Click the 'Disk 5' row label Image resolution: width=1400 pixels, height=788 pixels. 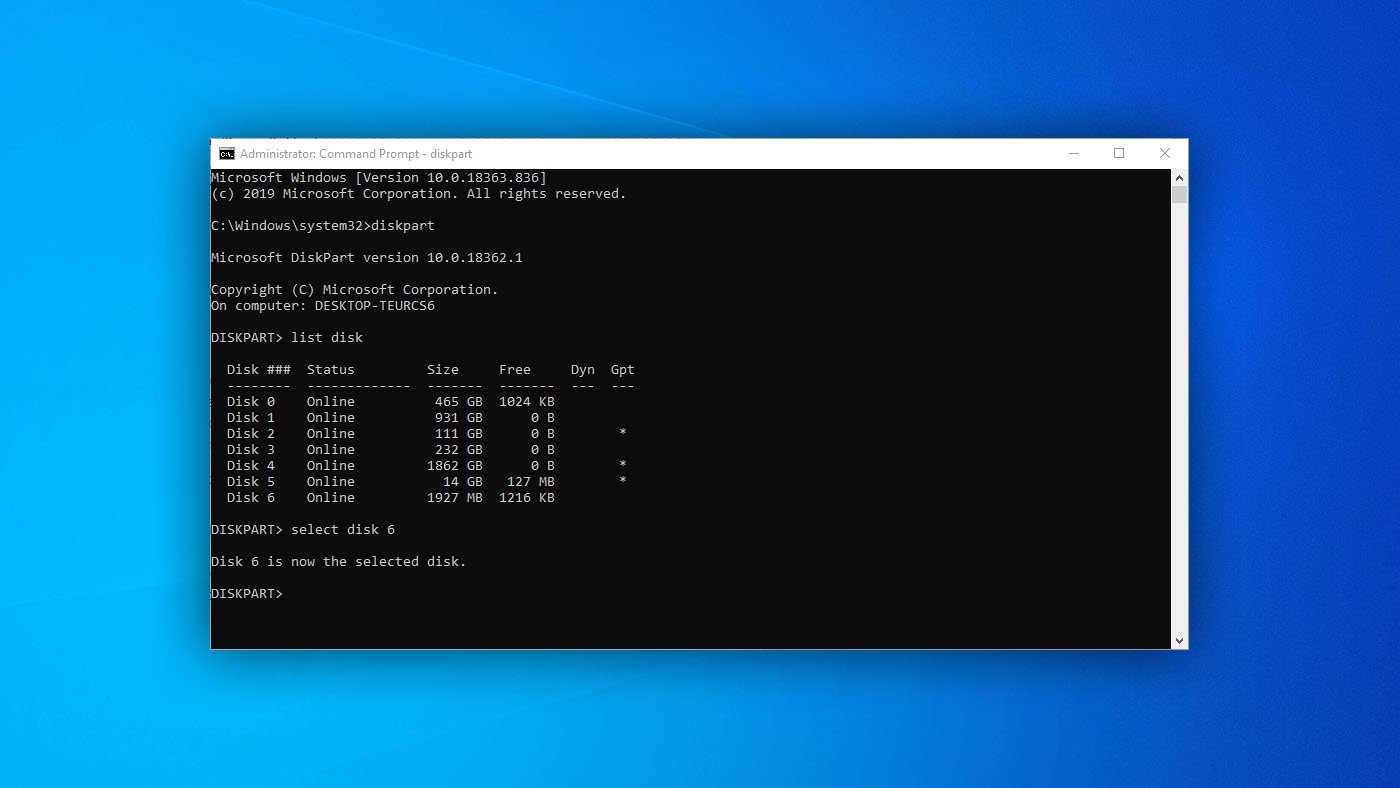click(251, 481)
